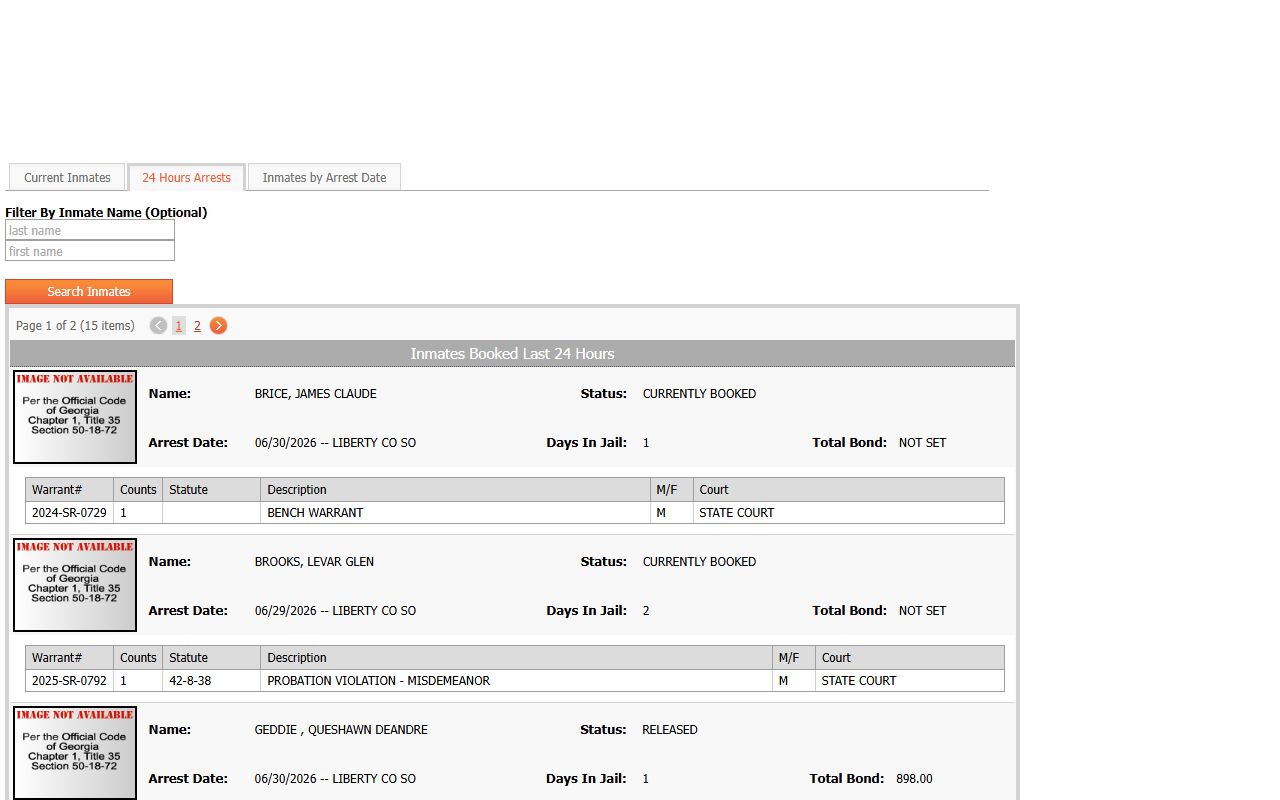
Task: Click Brice's arrest date 06/30/2026 -- LIBERTY CO SO
Action: click(335, 442)
